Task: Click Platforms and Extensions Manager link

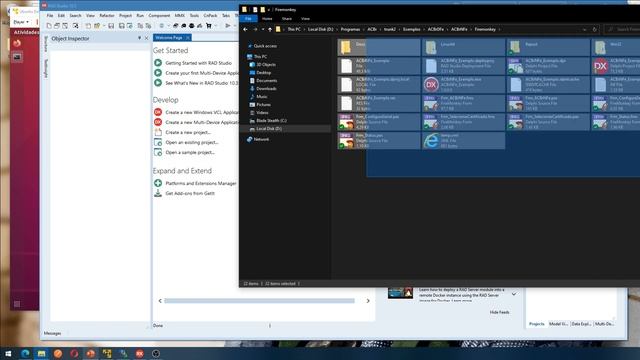Action: 201,183
